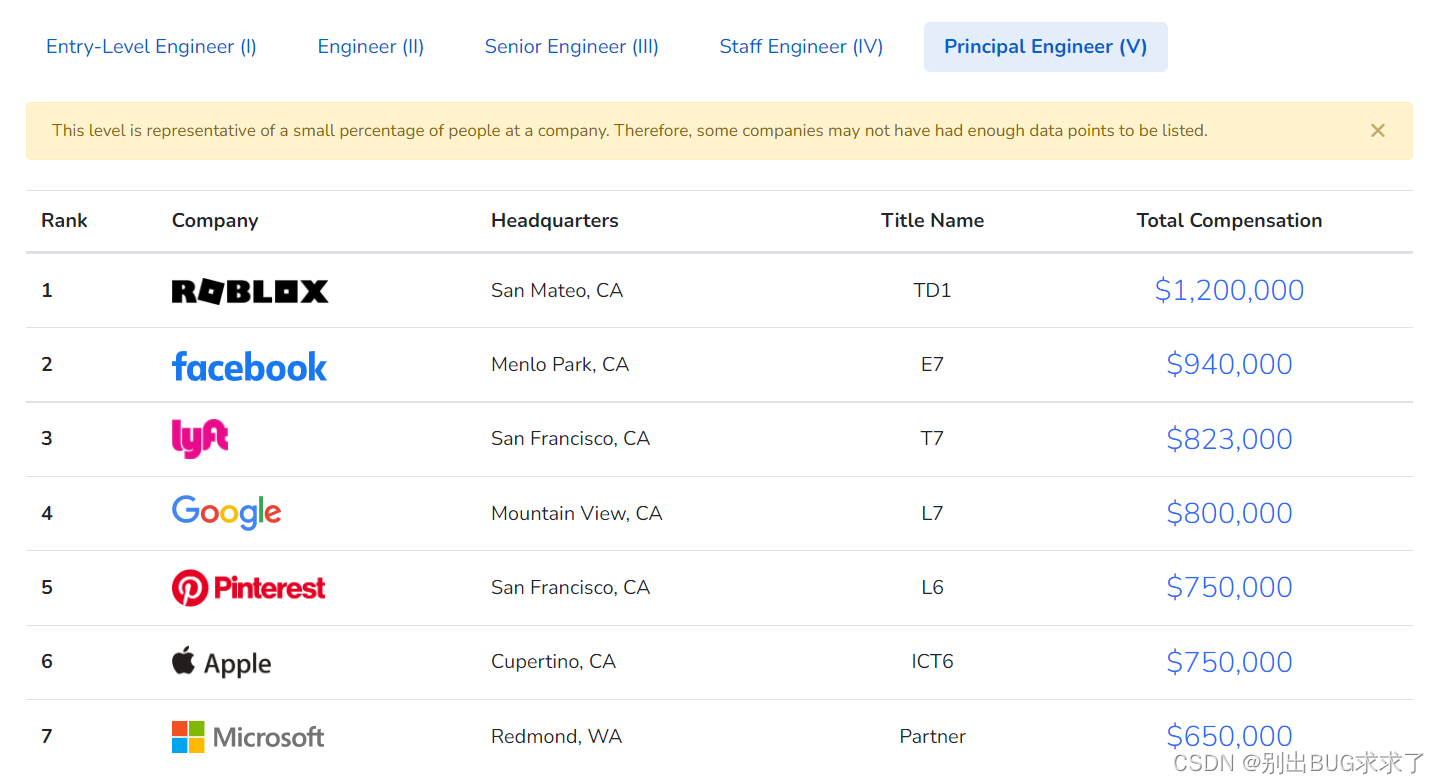Open Facebook $940,000 compensation link
The image size is (1439, 784).
pos(1229,364)
